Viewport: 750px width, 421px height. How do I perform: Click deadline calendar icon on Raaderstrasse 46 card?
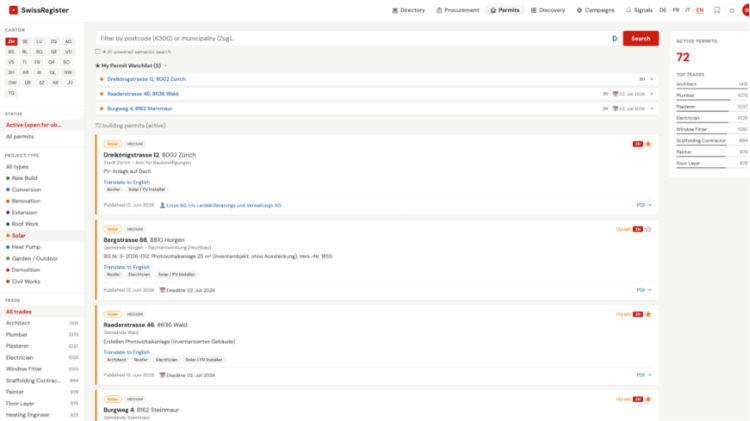point(162,375)
